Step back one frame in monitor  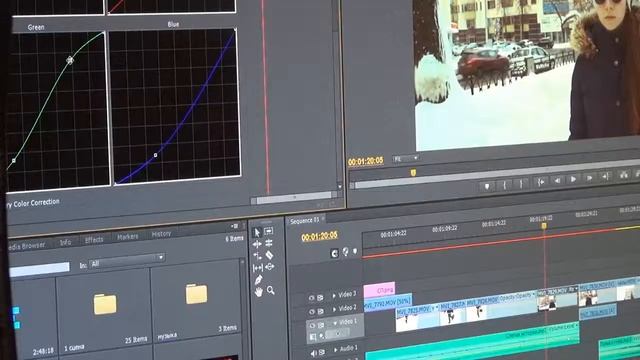[557, 180]
